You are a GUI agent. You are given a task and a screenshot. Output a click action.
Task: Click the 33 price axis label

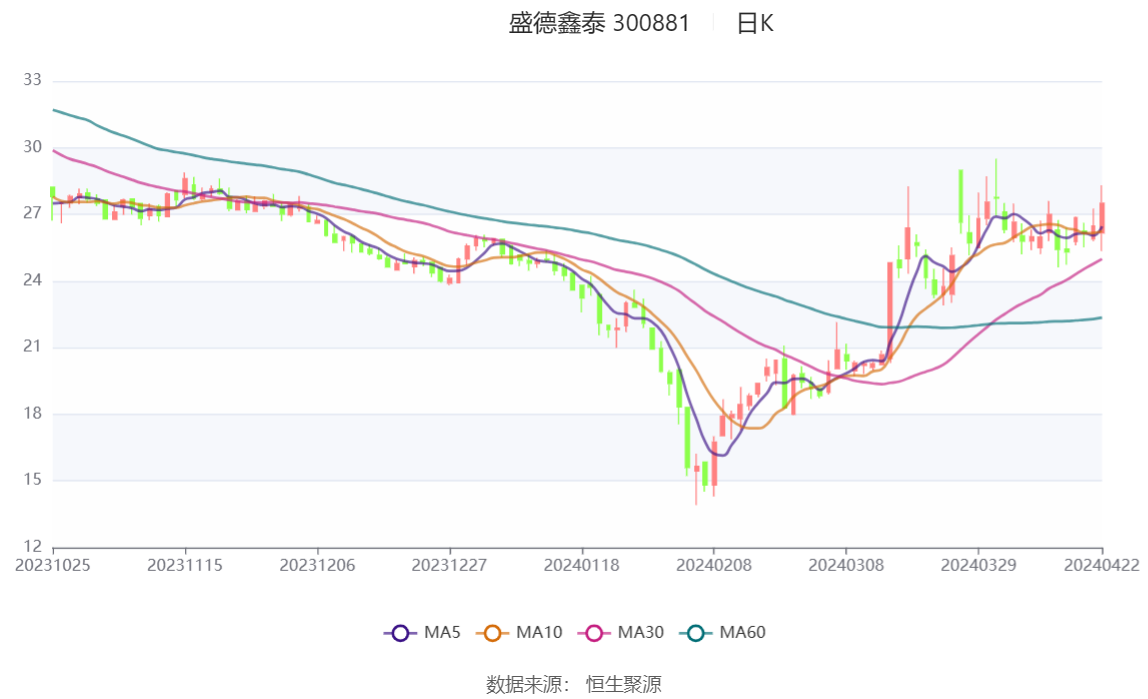[32, 80]
